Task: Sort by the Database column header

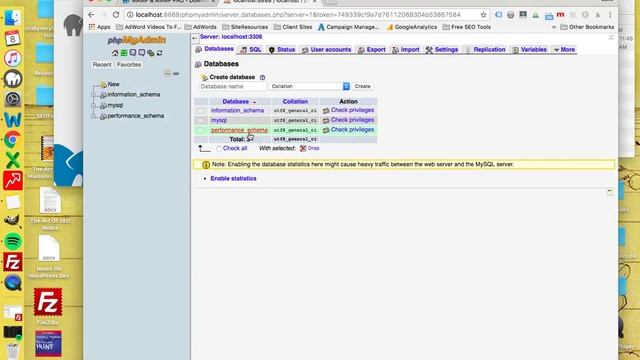Action: click(x=236, y=102)
